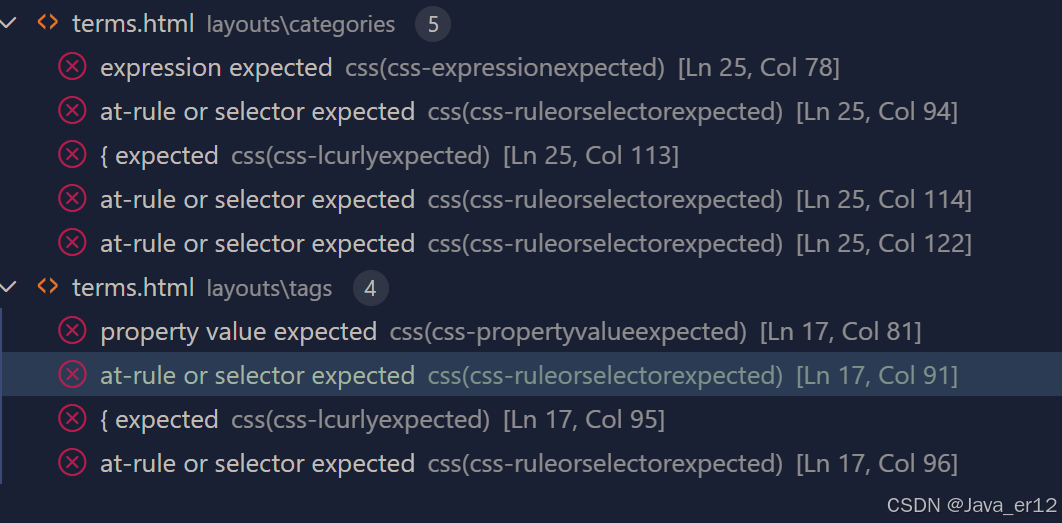Click error icon beside '{ expected' at Col 113

pos(72,155)
